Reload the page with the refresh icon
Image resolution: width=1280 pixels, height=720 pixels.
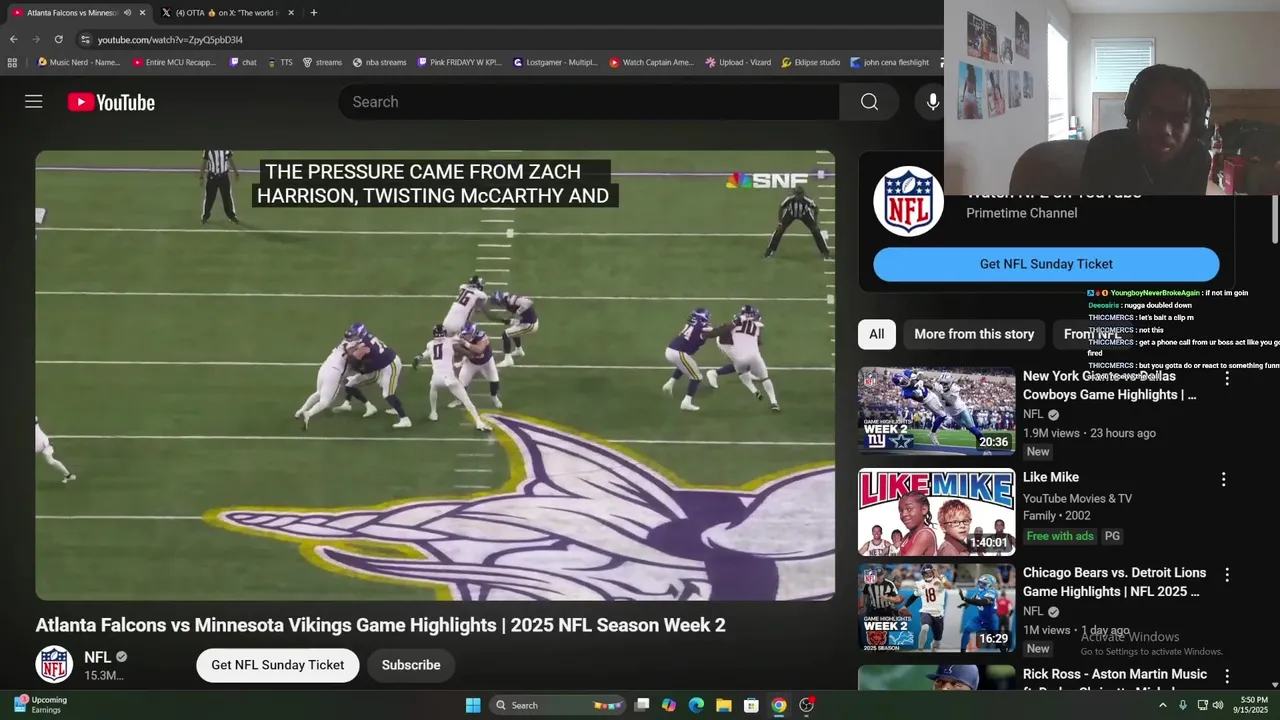(x=58, y=39)
